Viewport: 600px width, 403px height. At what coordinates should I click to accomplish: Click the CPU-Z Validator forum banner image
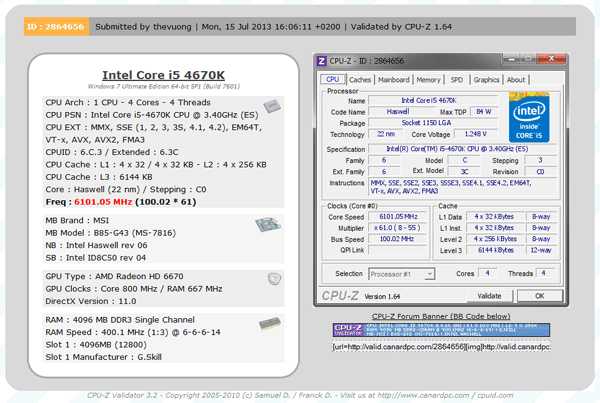441,330
